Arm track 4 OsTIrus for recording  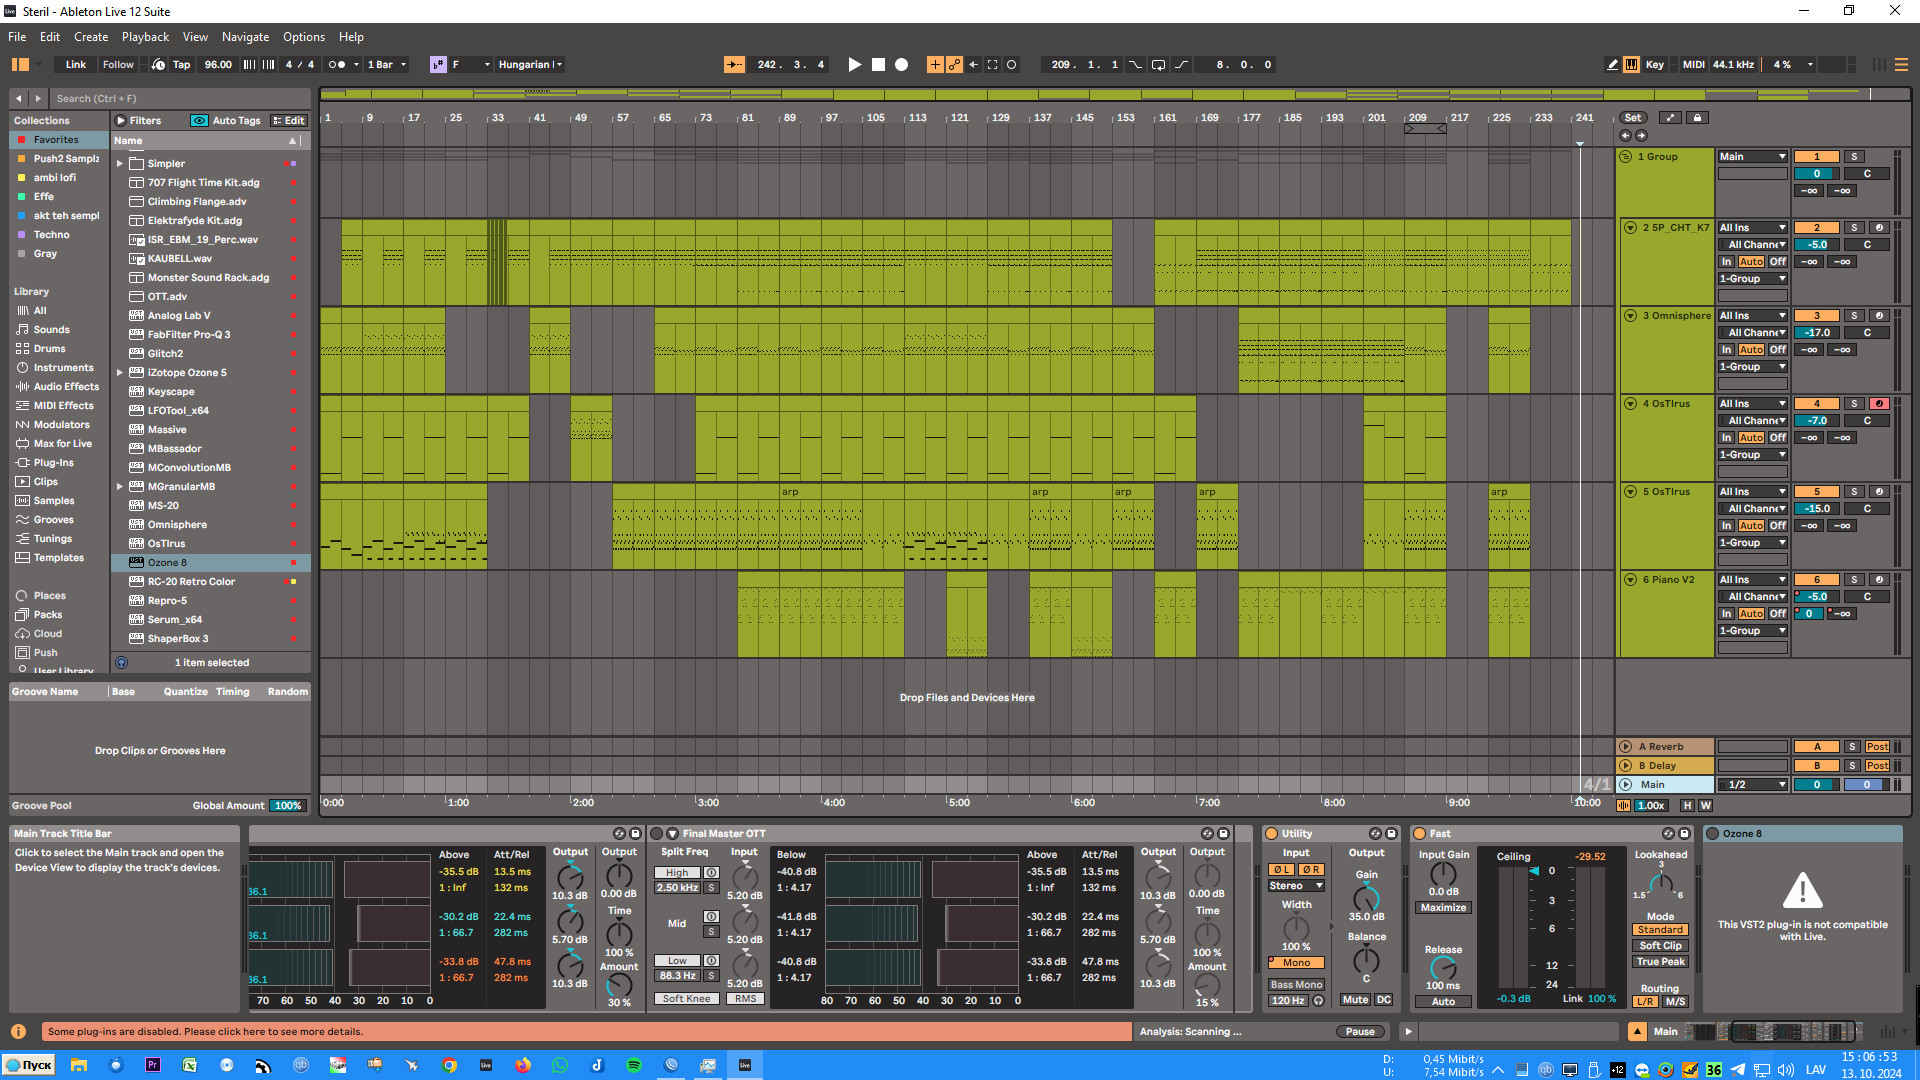pos(1879,404)
